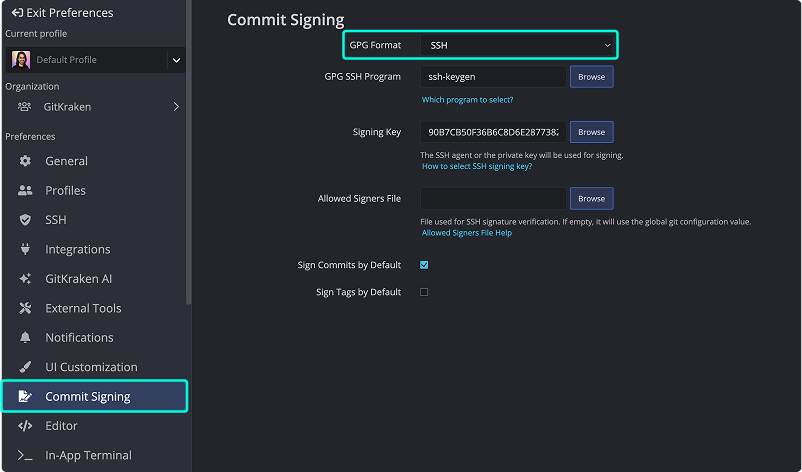
Task: Click the Integrations plug icon
Action: [25, 249]
